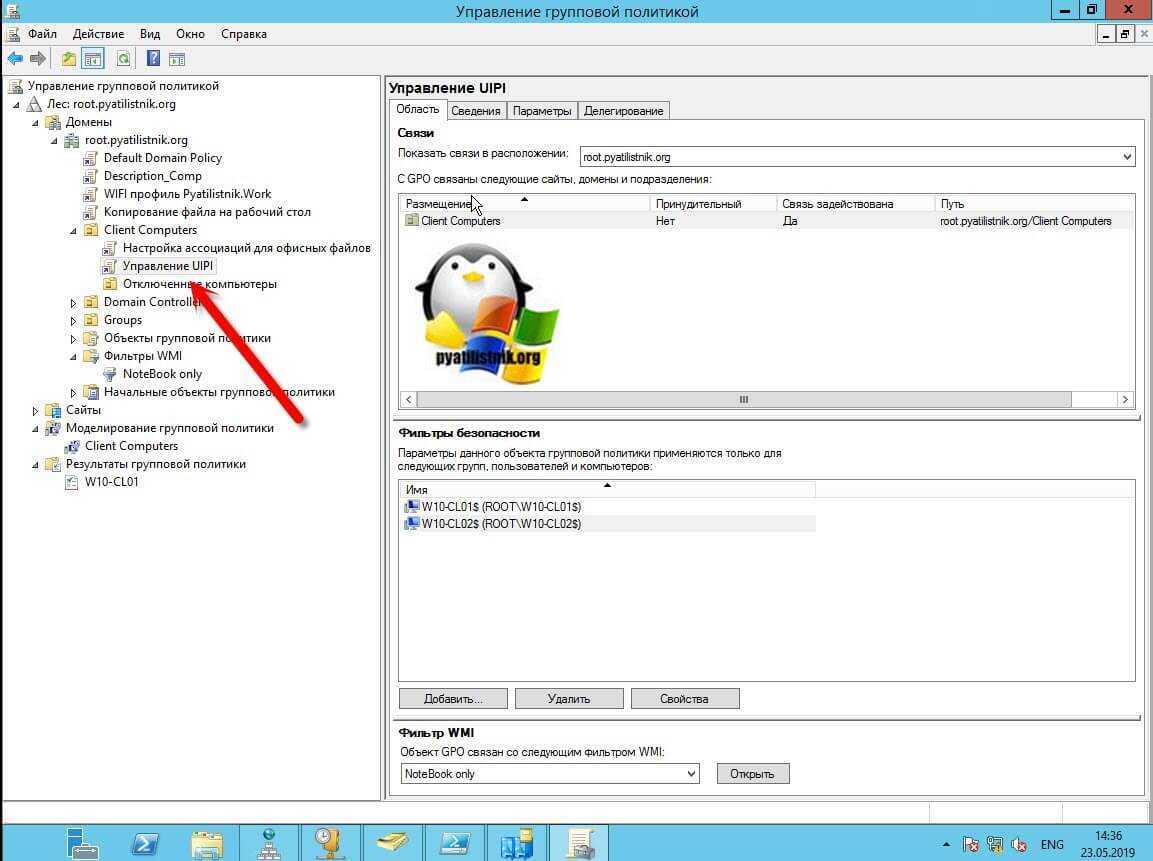Switch to the Делегирование tab
The width and height of the screenshot is (1153, 861).
tap(624, 111)
